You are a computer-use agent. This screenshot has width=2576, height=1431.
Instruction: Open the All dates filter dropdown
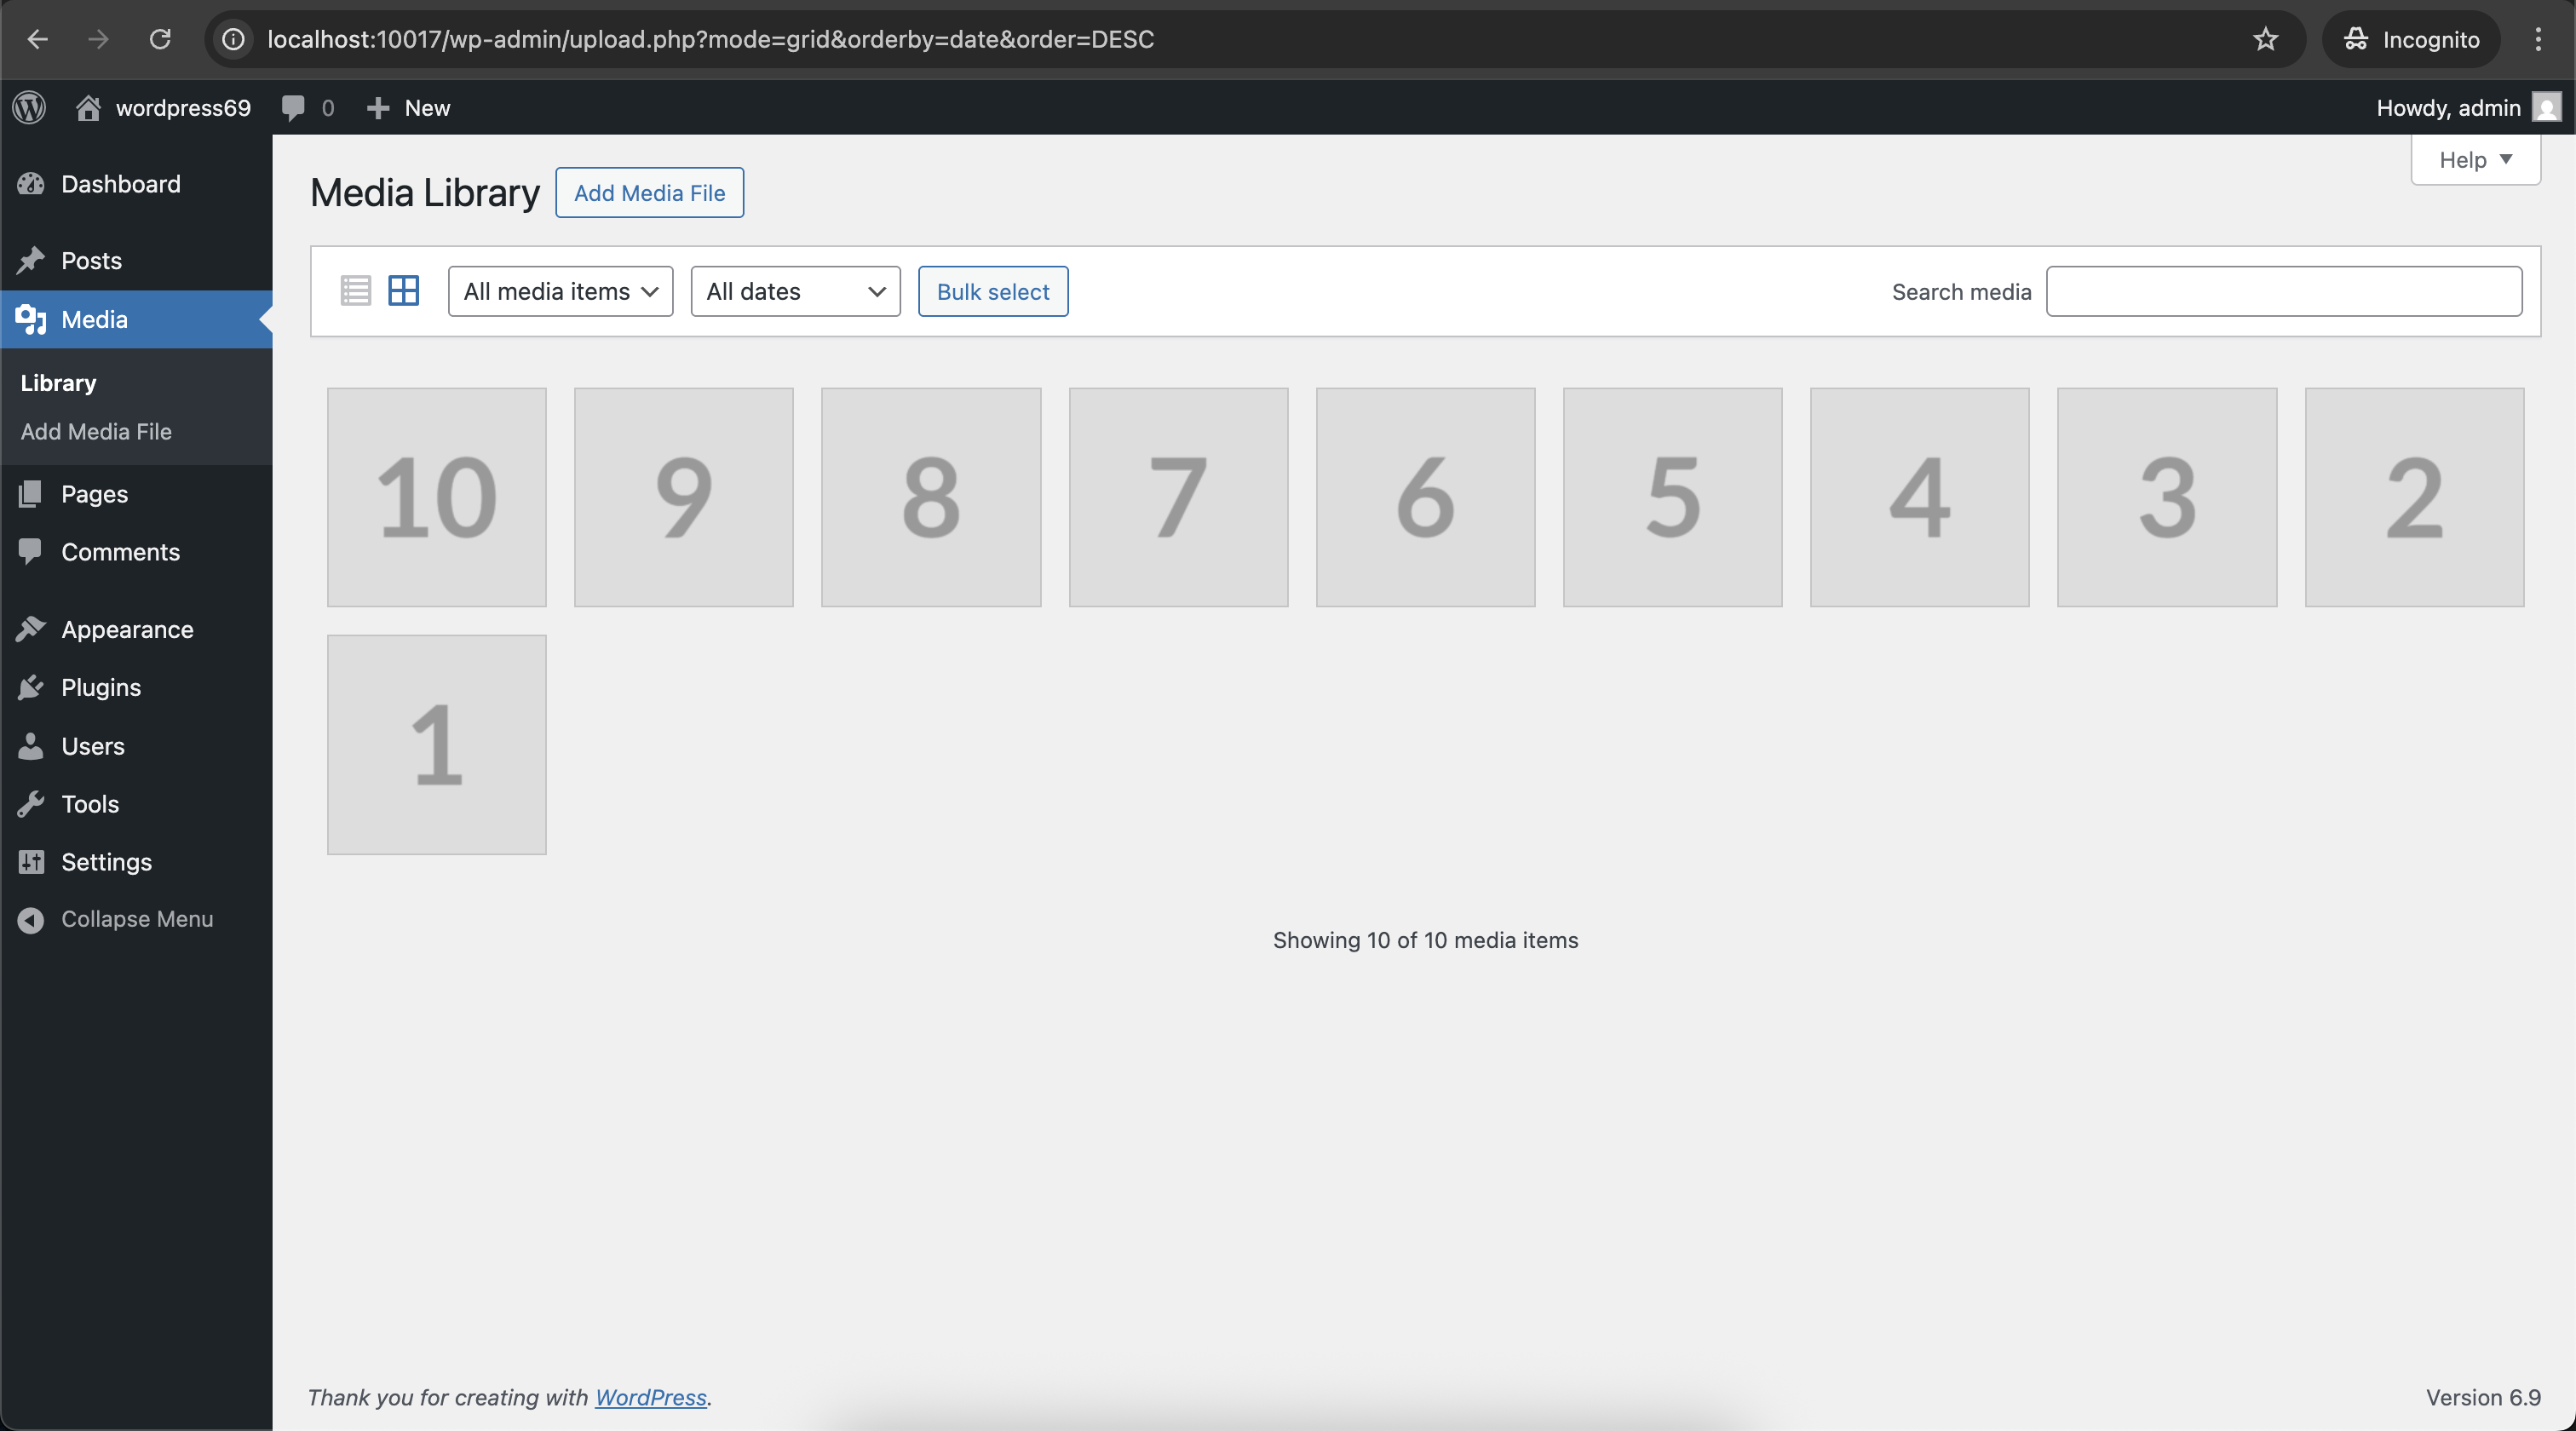coord(795,292)
